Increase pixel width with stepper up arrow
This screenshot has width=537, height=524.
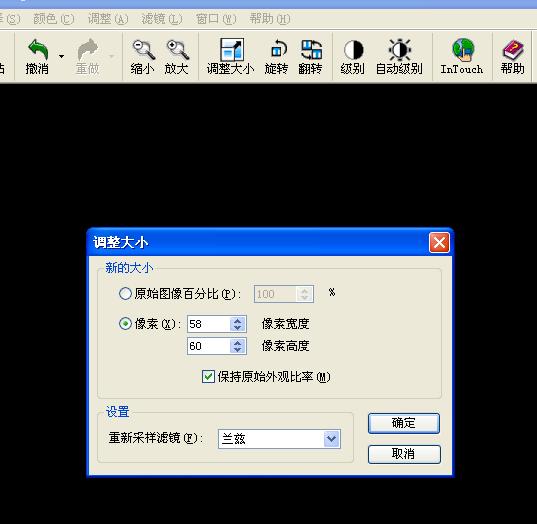click(x=238, y=321)
